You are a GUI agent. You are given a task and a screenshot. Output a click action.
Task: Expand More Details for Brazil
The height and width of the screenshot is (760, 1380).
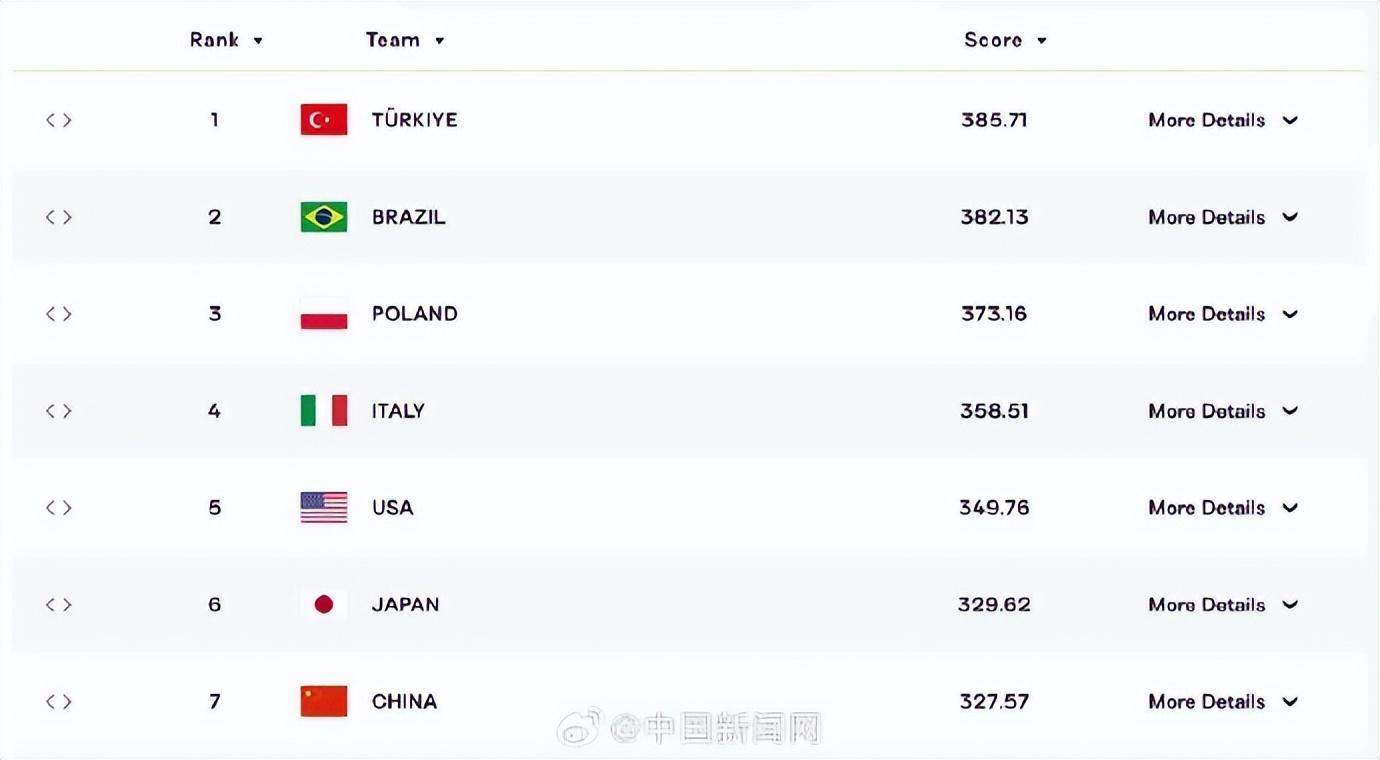click(x=1223, y=217)
